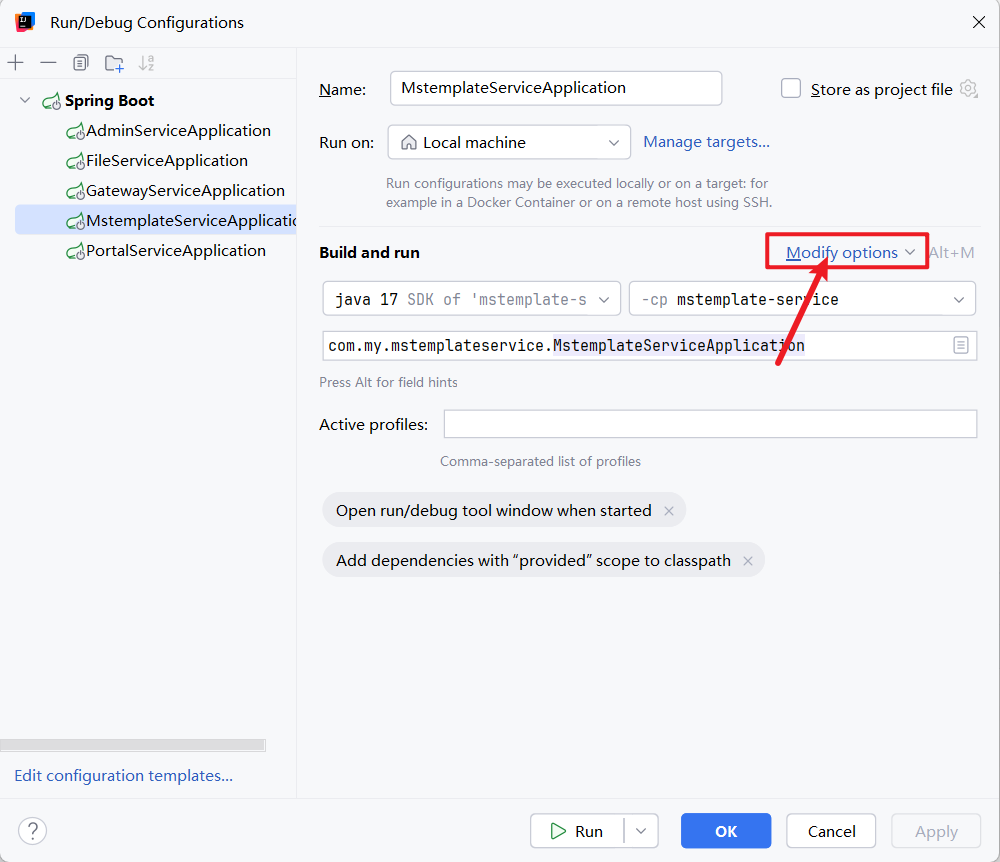Remove selected configuration with minus icon
The image size is (1000, 862).
point(48,62)
